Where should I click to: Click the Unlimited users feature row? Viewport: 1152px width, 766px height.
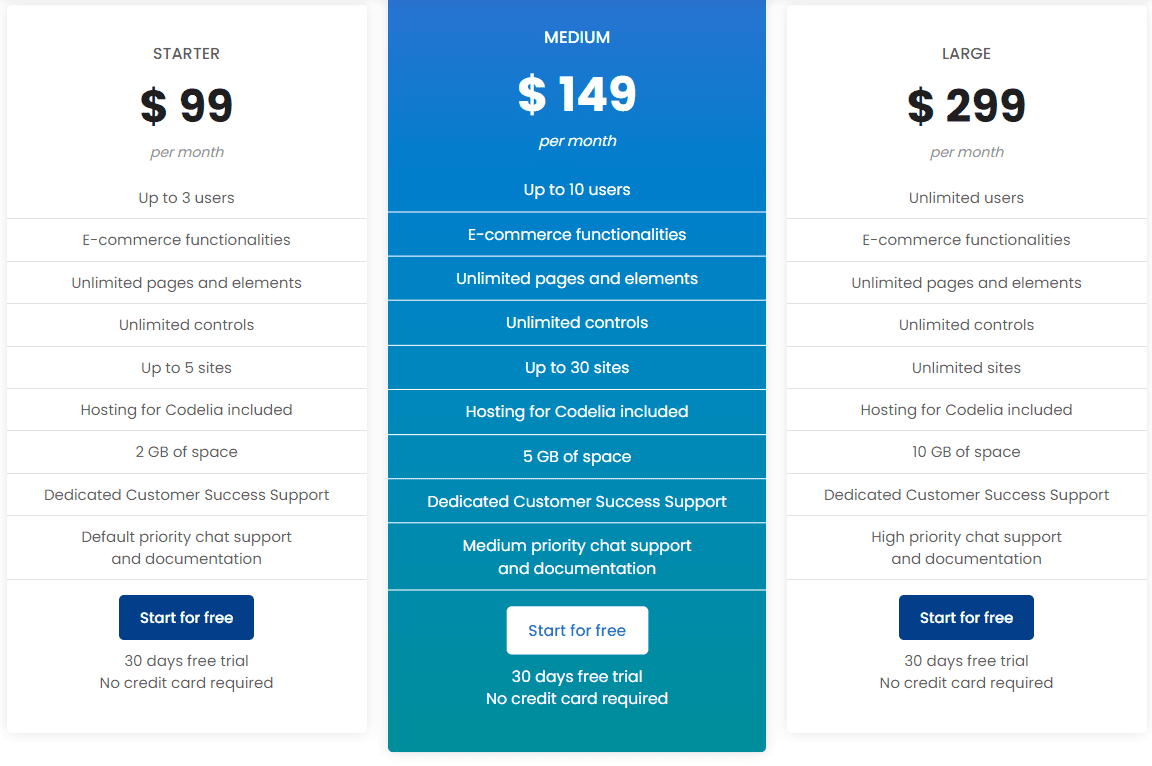tap(966, 198)
